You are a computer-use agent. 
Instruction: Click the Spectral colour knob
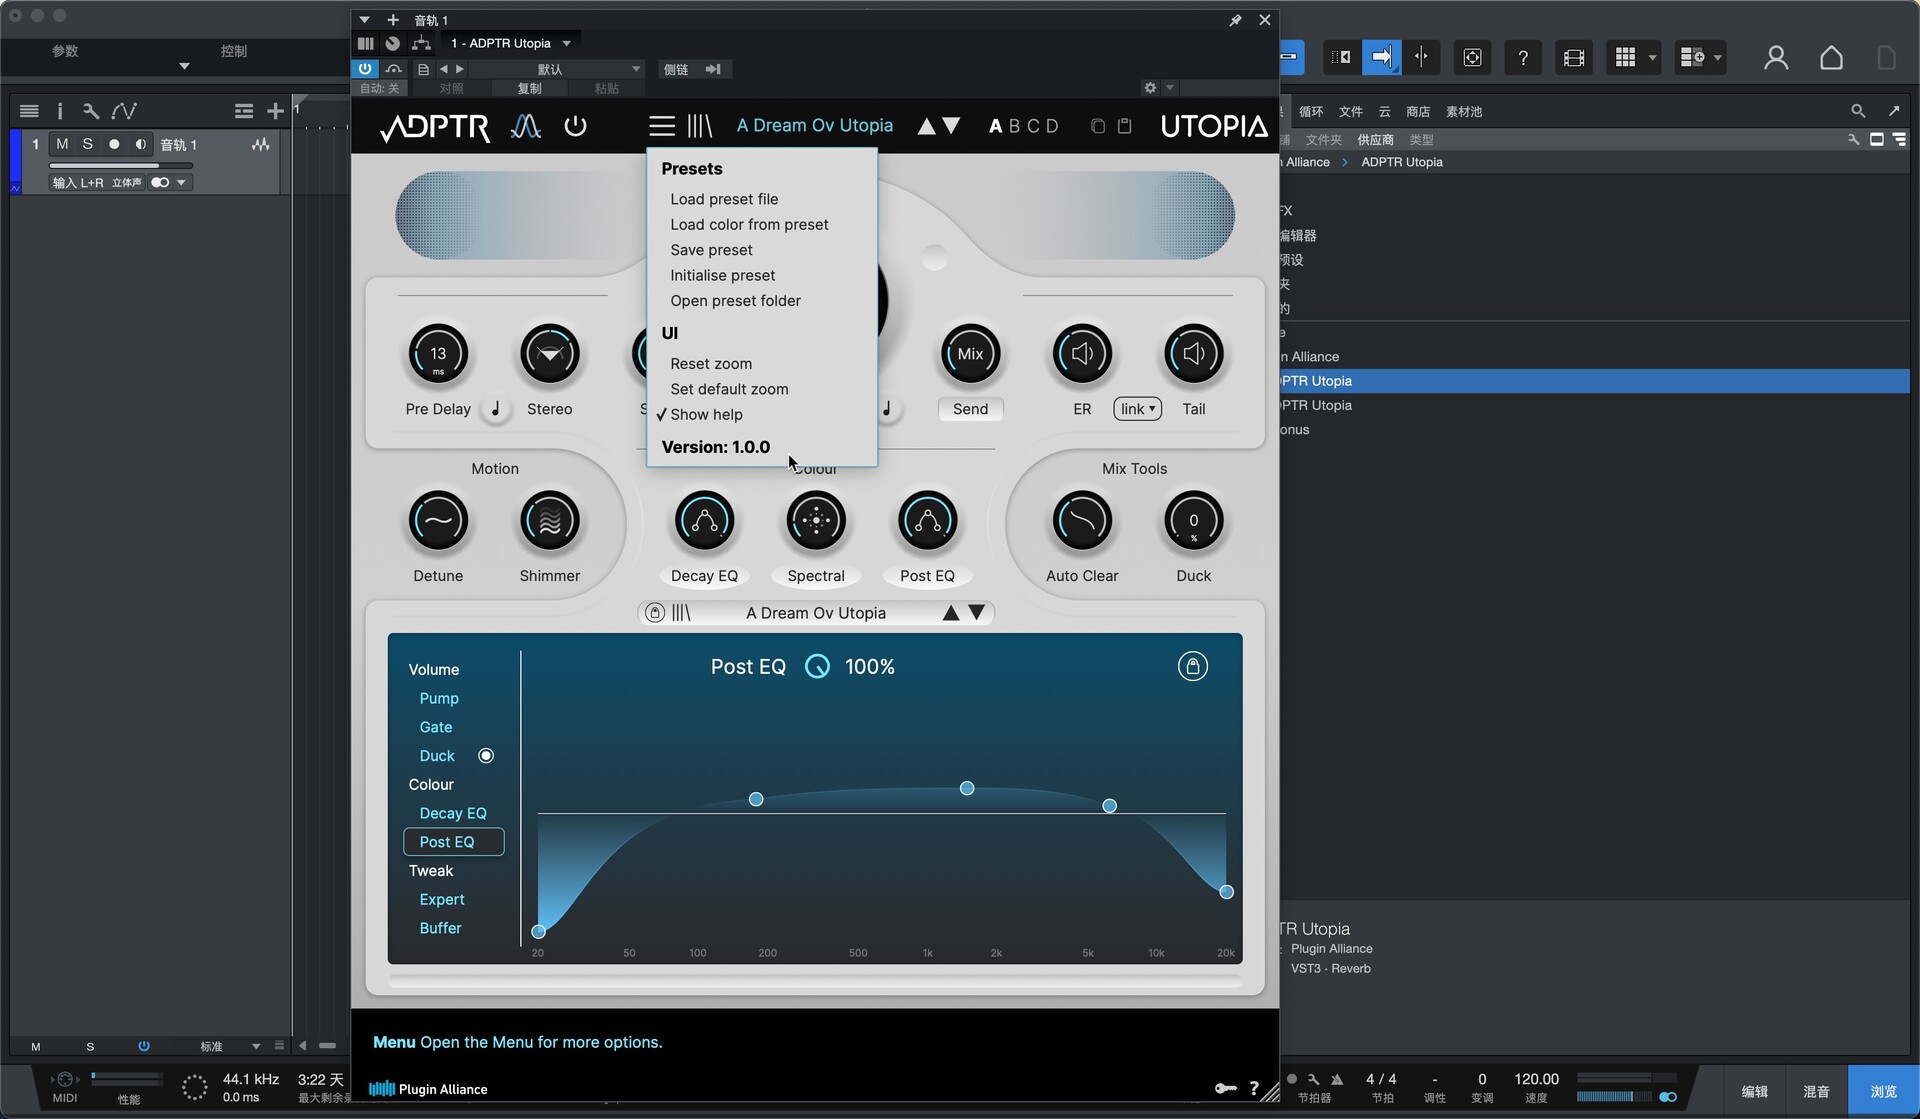click(x=816, y=521)
